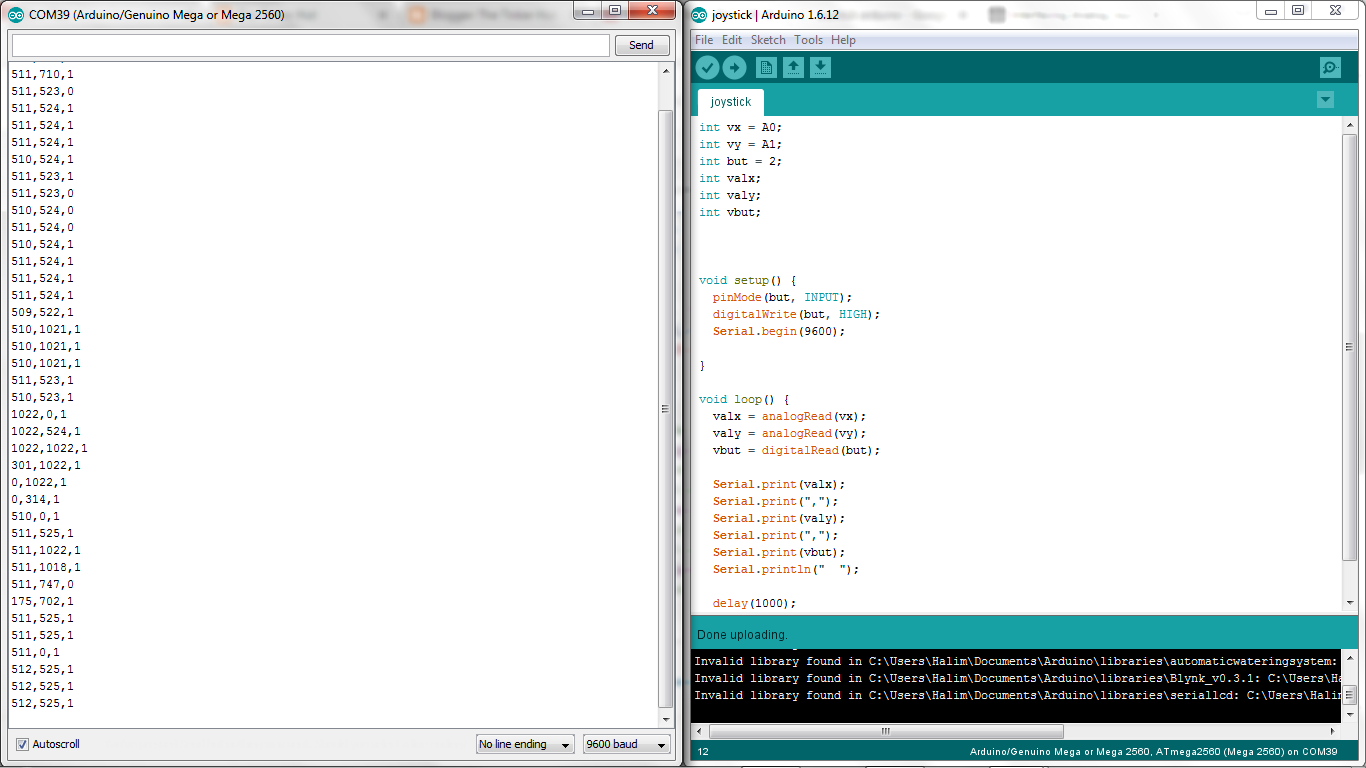
Task: Open the File menu
Action: pos(703,39)
